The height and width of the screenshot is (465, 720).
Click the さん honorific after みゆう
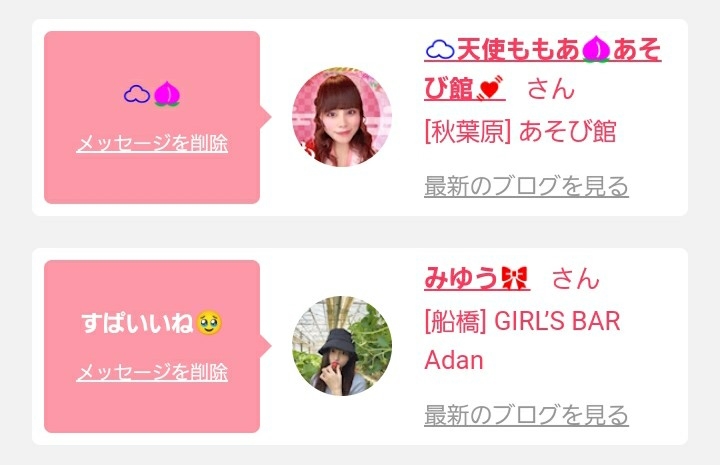576,279
